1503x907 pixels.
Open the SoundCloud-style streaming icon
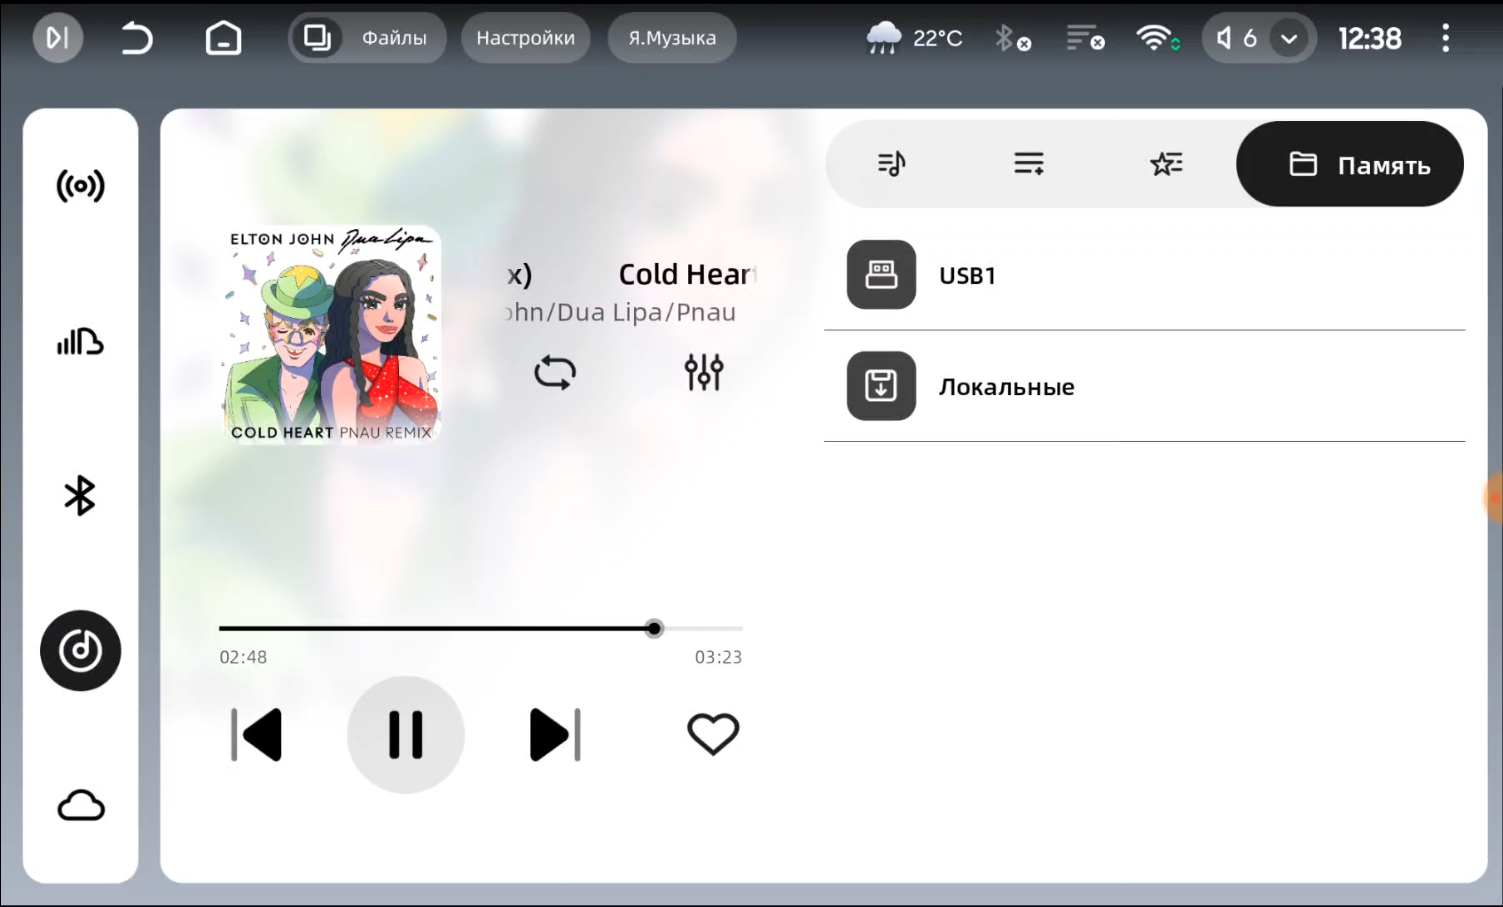[80, 342]
